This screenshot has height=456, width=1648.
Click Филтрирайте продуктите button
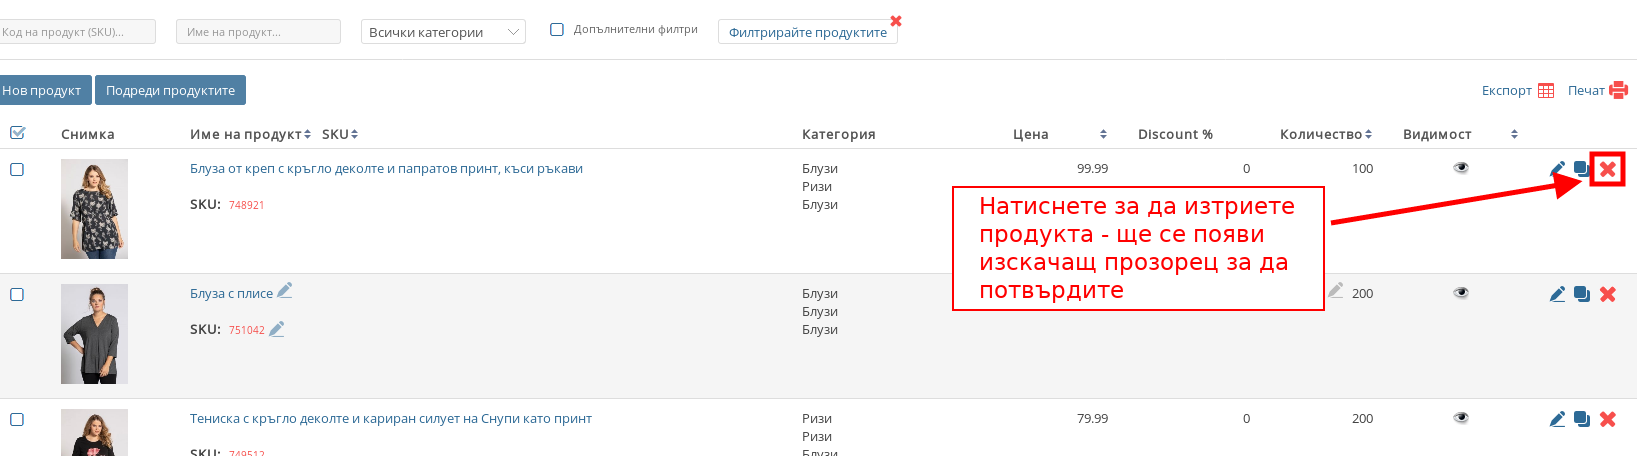click(x=807, y=32)
